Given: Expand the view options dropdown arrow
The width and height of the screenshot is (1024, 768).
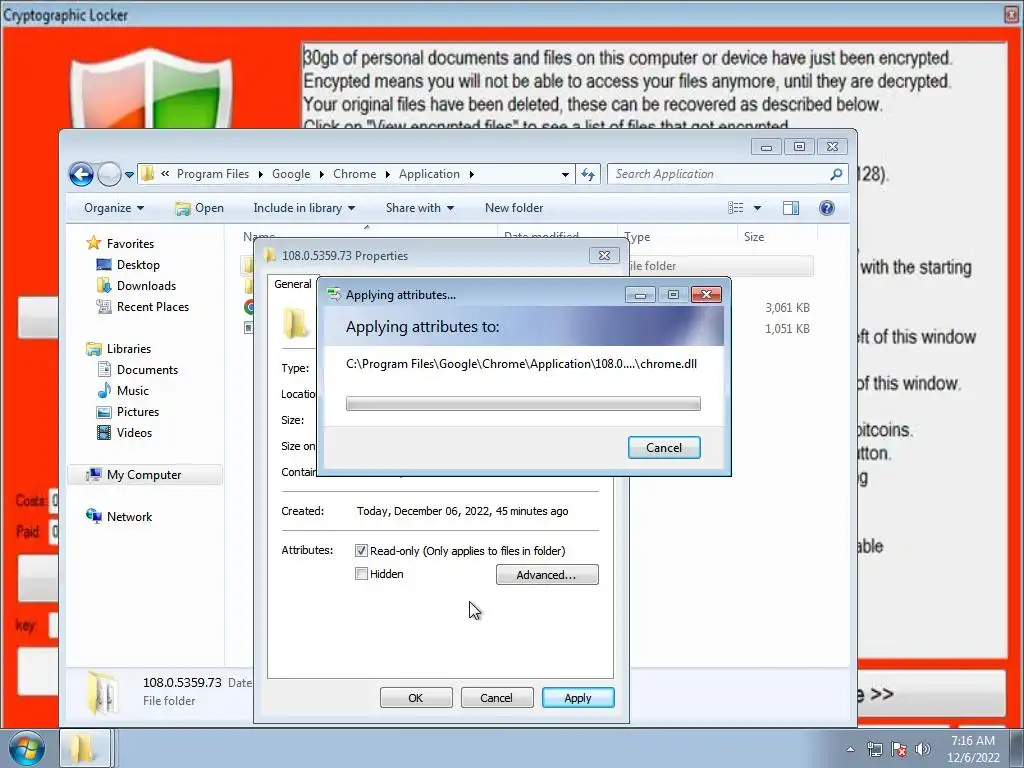Looking at the screenshot, I should (x=758, y=208).
